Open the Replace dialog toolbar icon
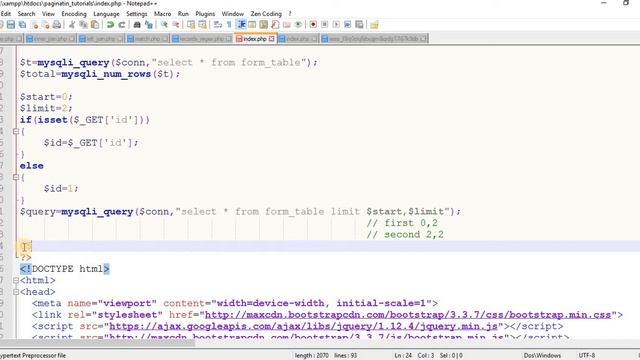Image resolution: width=640 pixels, height=360 pixels. click(149, 25)
